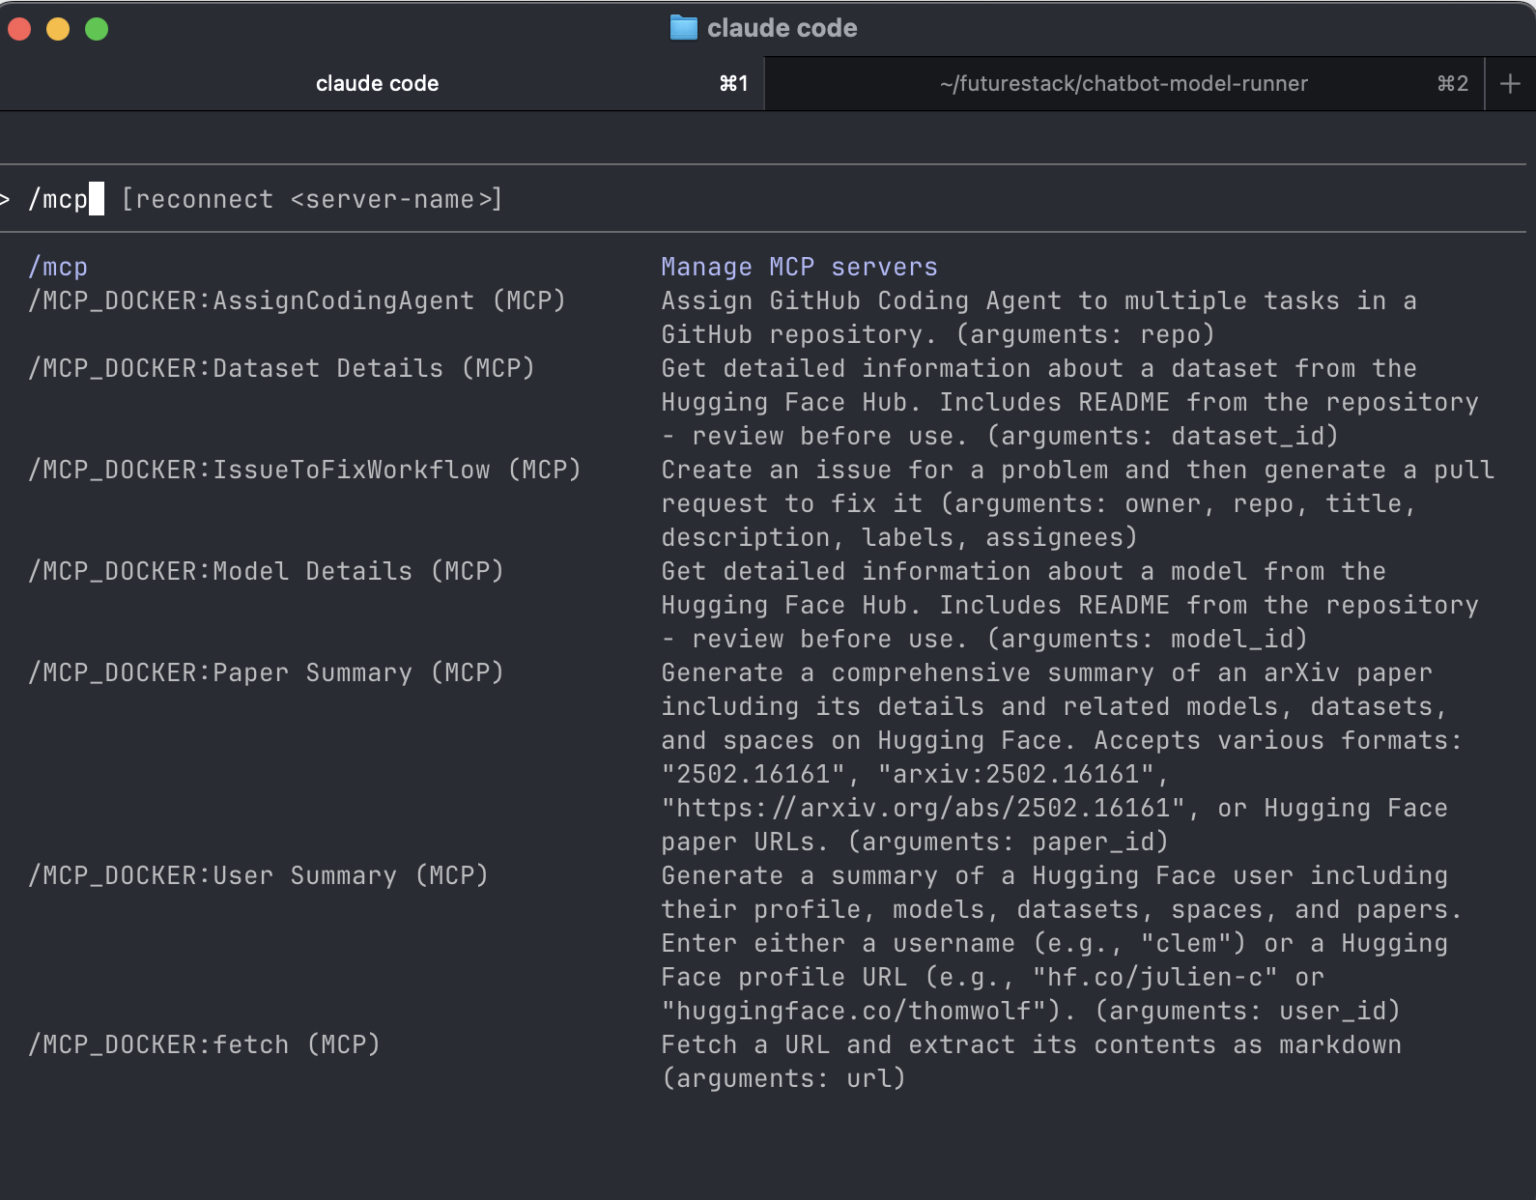This screenshot has width=1536, height=1200.
Task: Open a new tab with the plus icon
Action: (1509, 83)
